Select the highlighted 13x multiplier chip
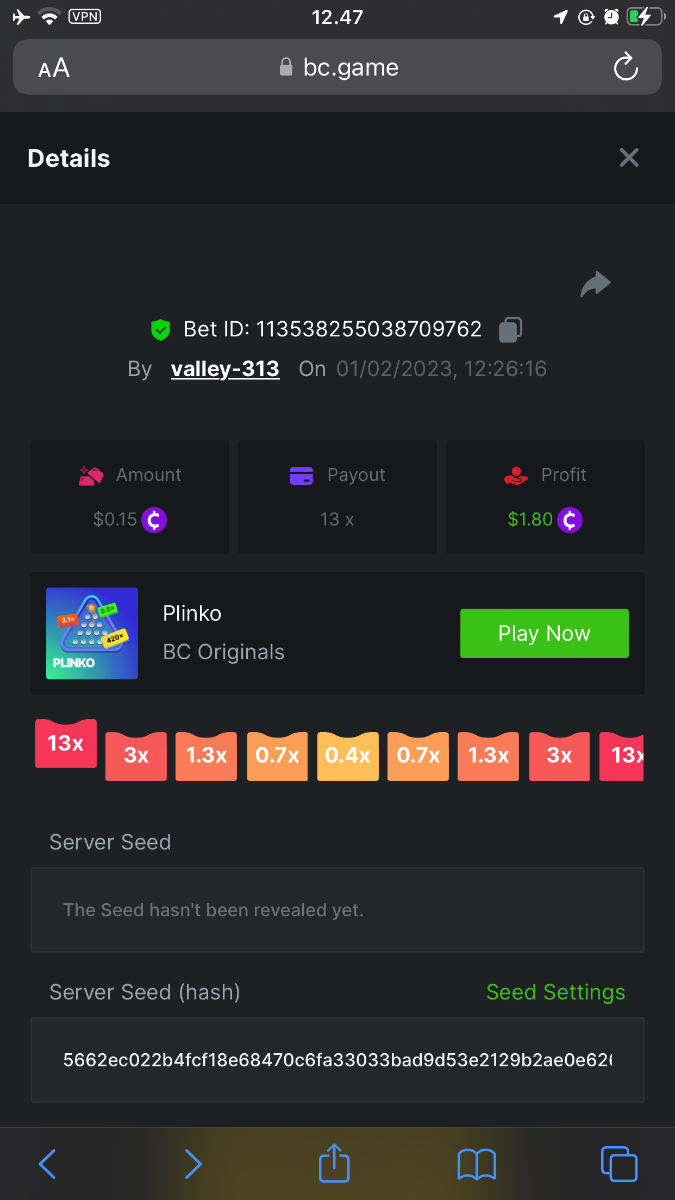 pyautogui.click(x=66, y=743)
